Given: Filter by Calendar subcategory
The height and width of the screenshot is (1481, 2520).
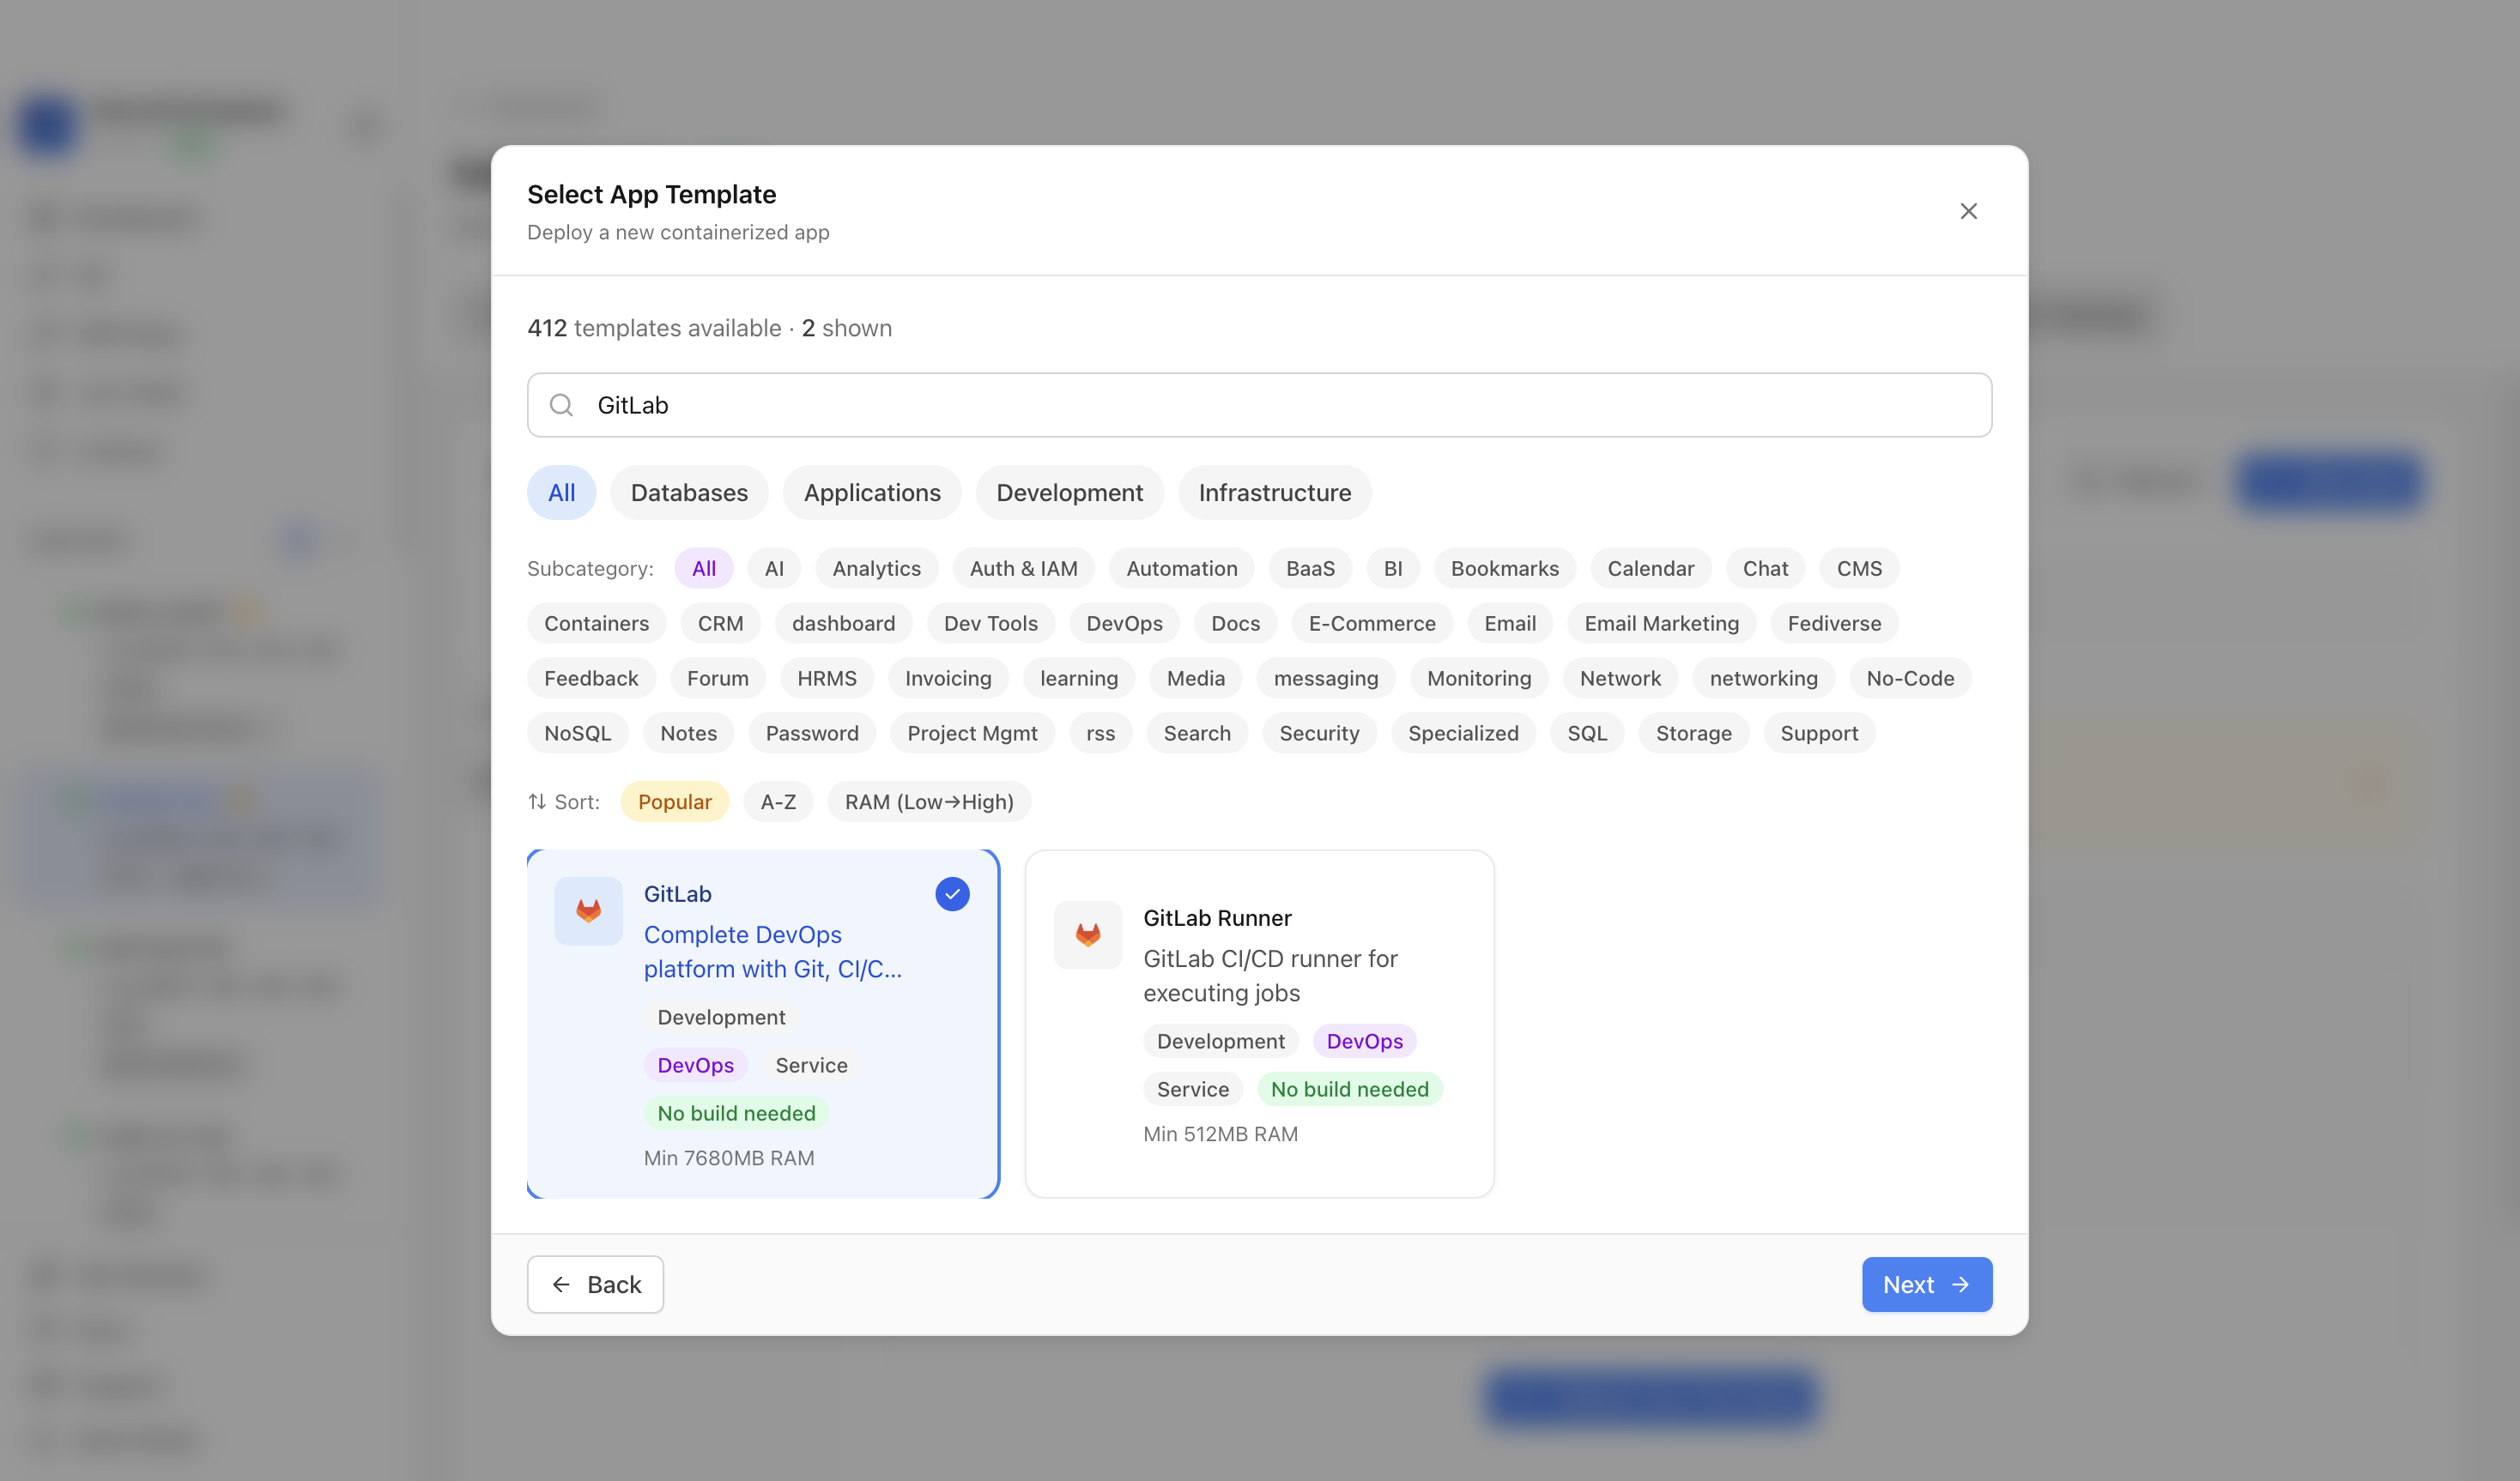Looking at the screenshot, I should (1650, 568).
